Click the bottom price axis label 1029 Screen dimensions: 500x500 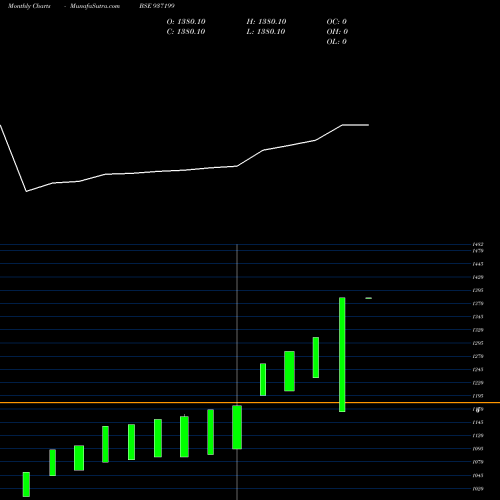[478, 489]
